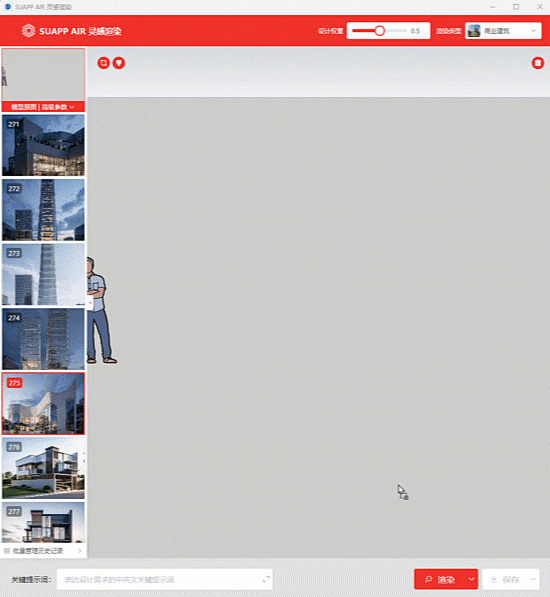Click the red shield icon beside crop

(119, 63)
